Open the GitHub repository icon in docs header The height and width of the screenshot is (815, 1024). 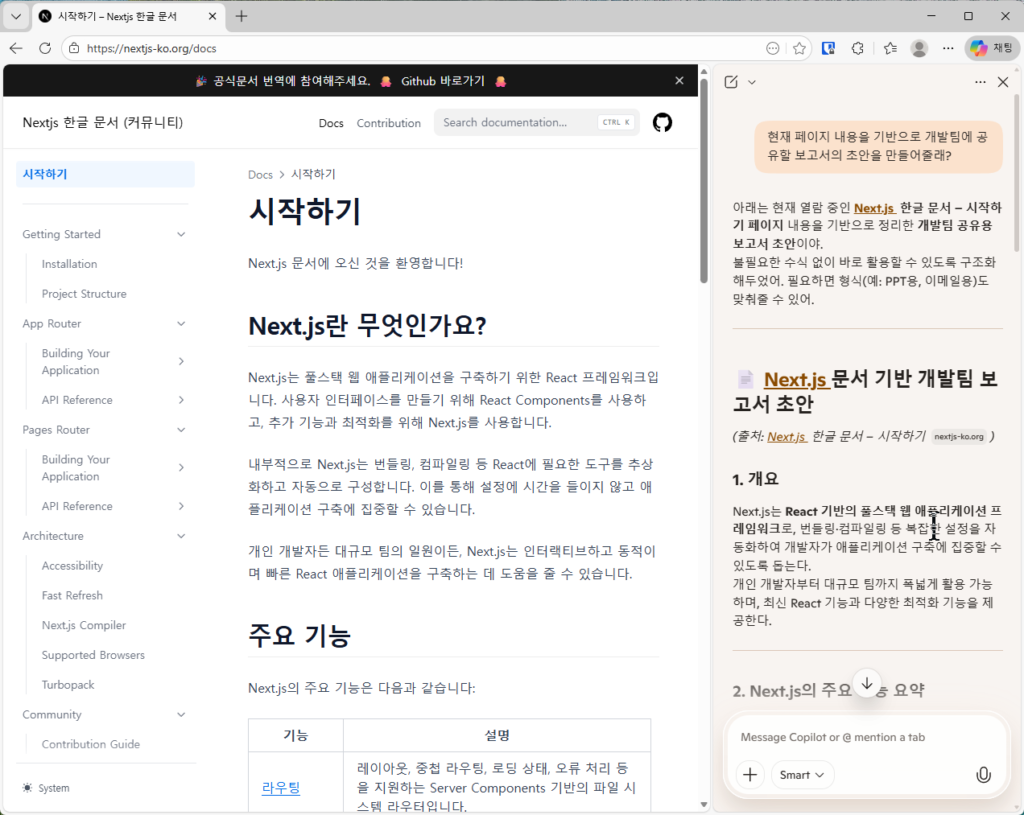click(x=662, y=123)
